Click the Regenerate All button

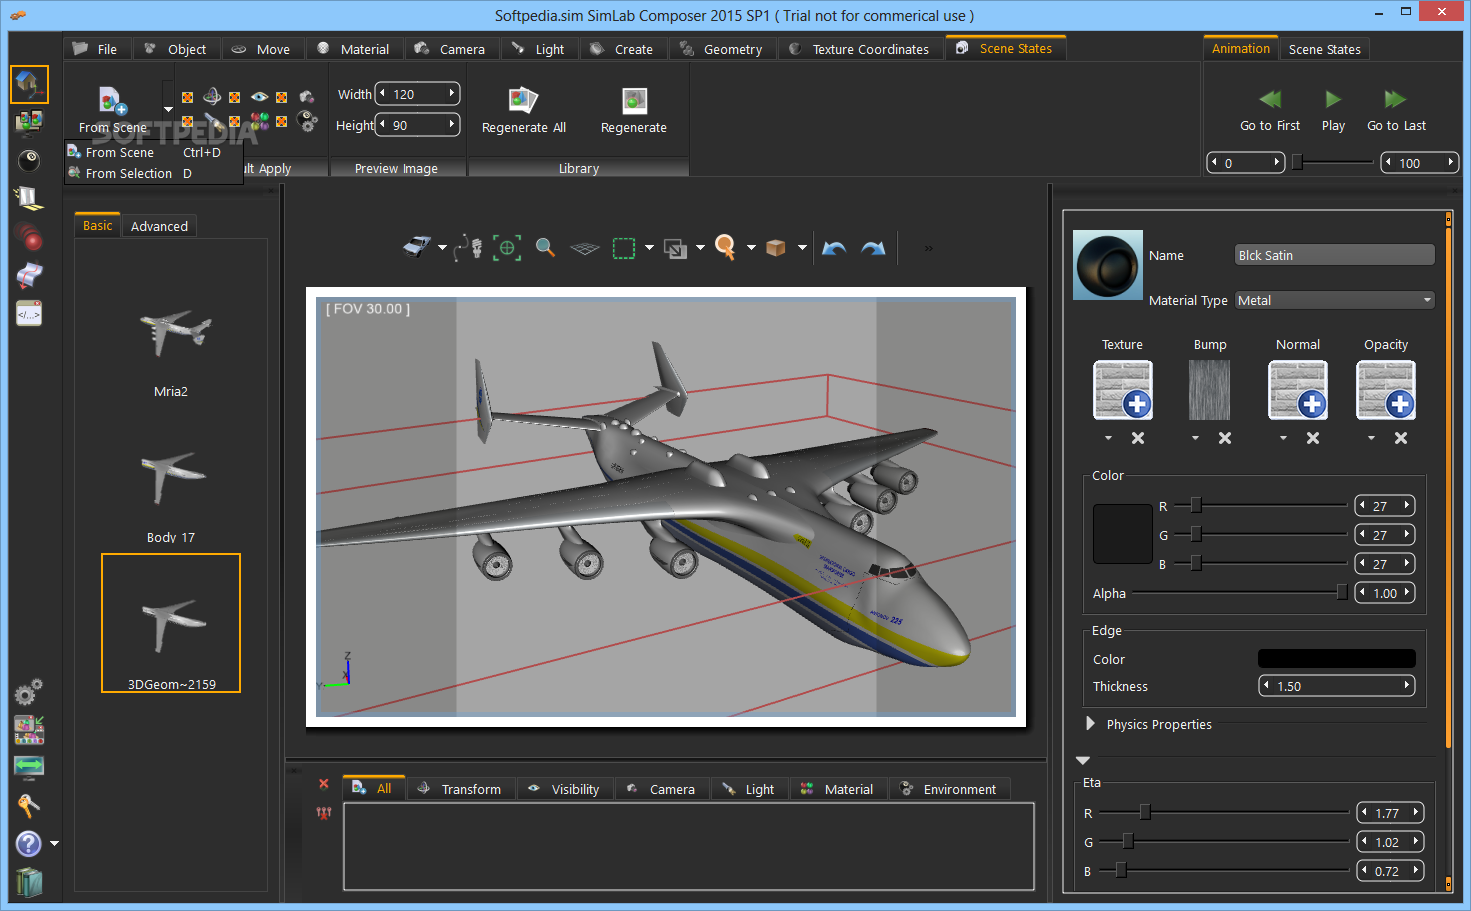pos(524,110)
